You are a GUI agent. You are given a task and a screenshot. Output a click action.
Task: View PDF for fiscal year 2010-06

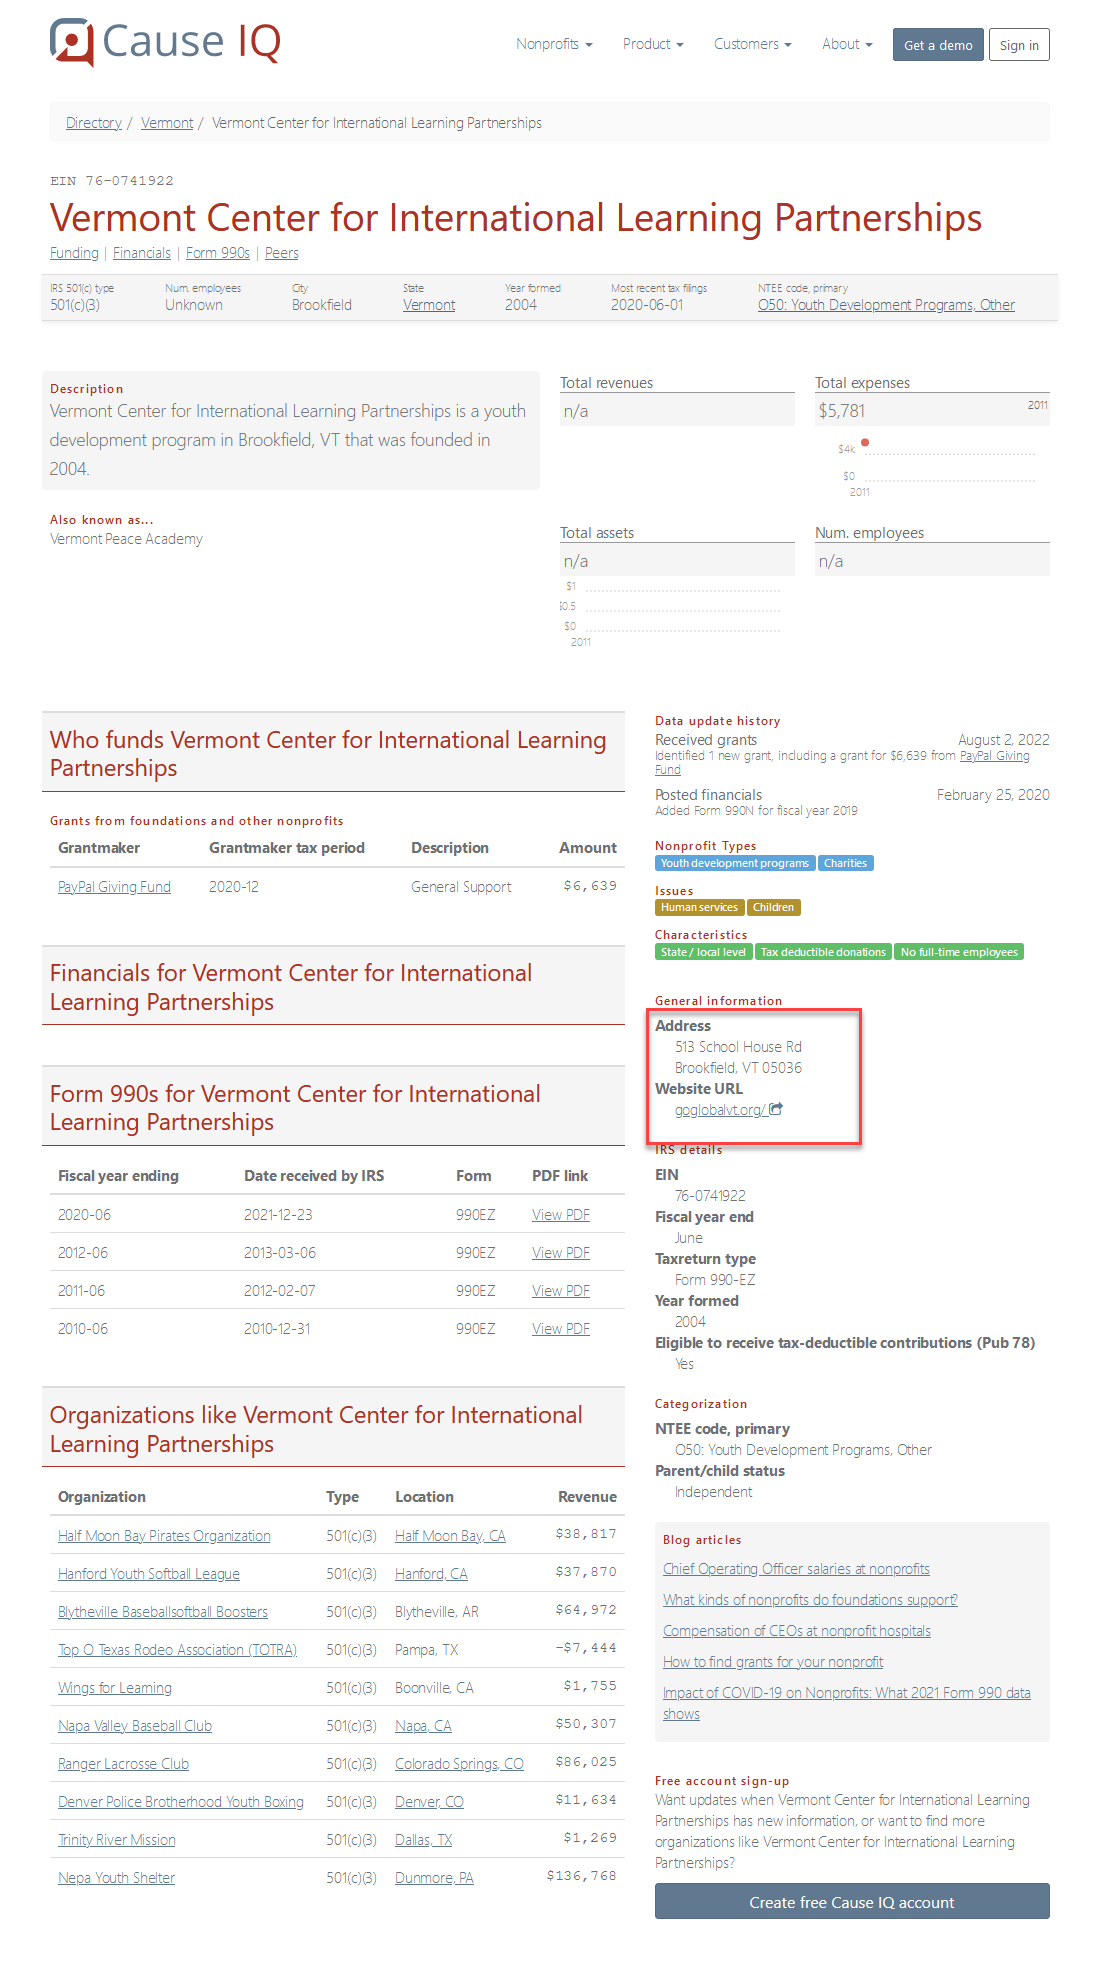(561, 1329)
